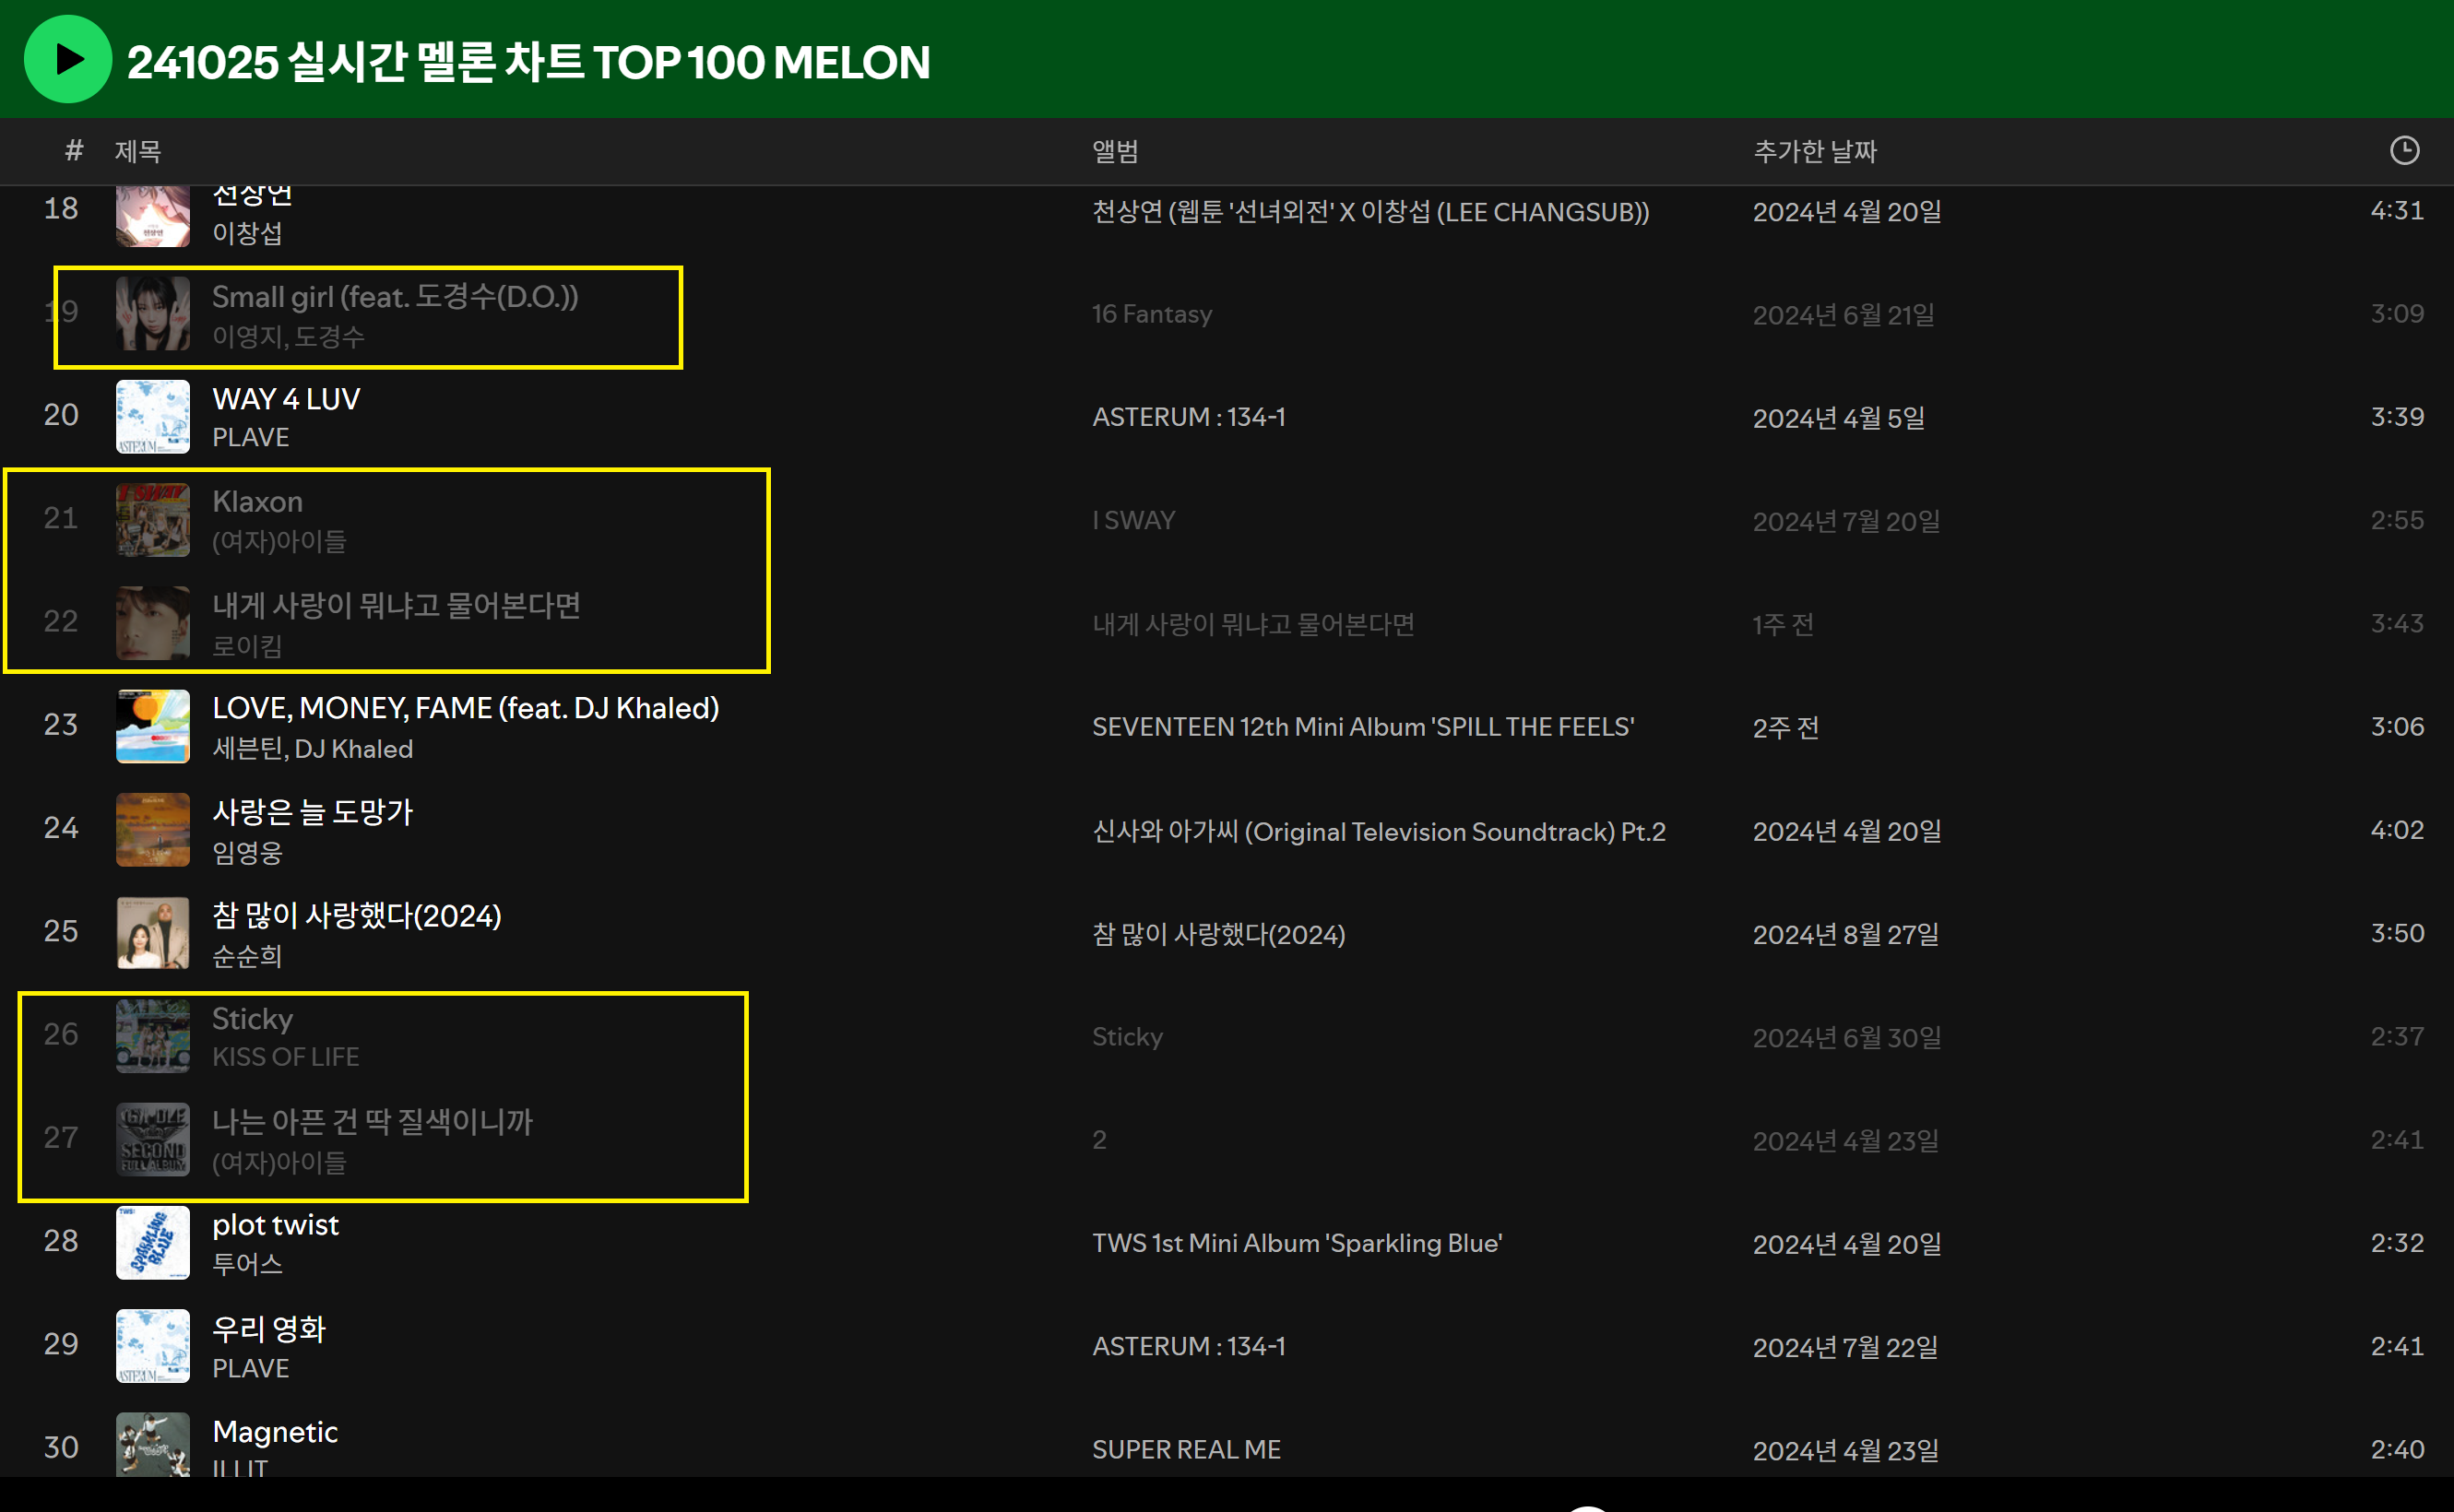Open album 16 Fantasy
The height and width of the screenshot is (1512, 2454).
[1152, 314]
